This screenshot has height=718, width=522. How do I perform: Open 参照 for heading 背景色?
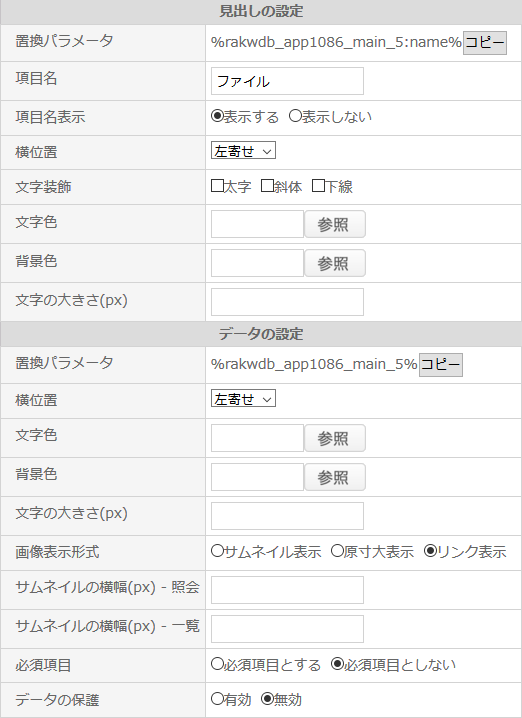[335, 263]
